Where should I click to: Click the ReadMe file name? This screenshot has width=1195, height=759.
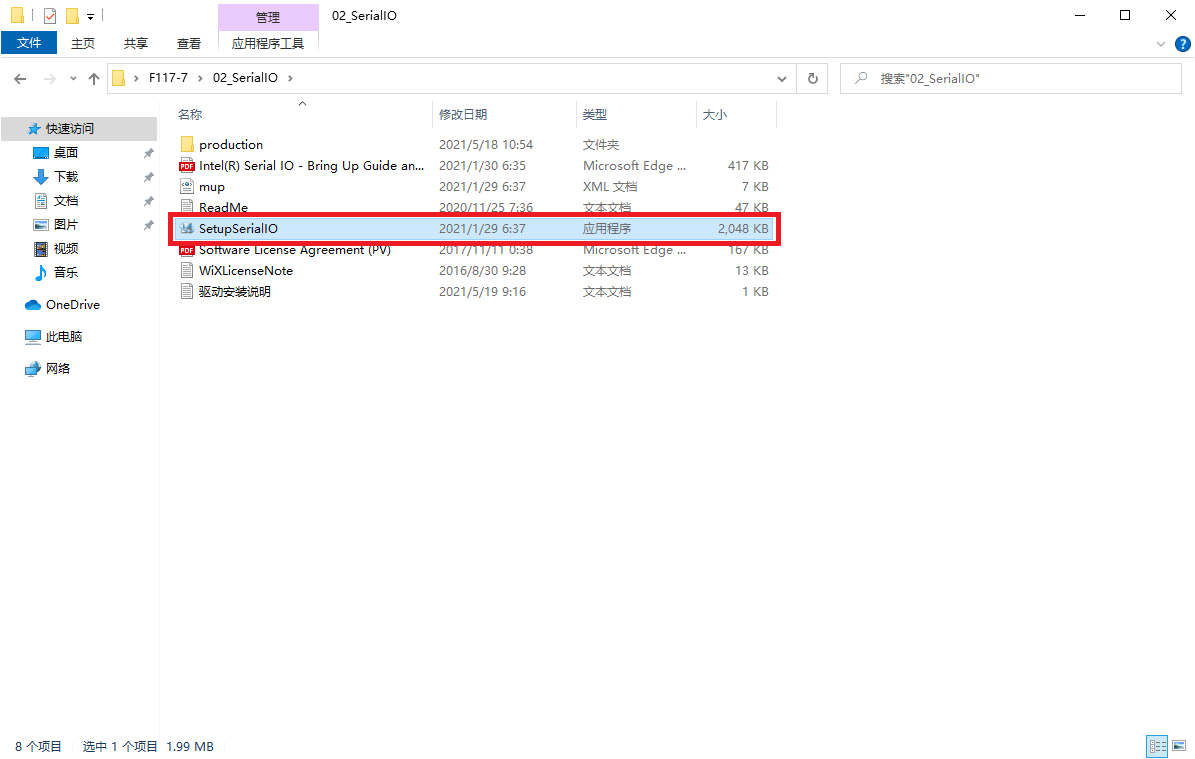click(x=223, y=207)
